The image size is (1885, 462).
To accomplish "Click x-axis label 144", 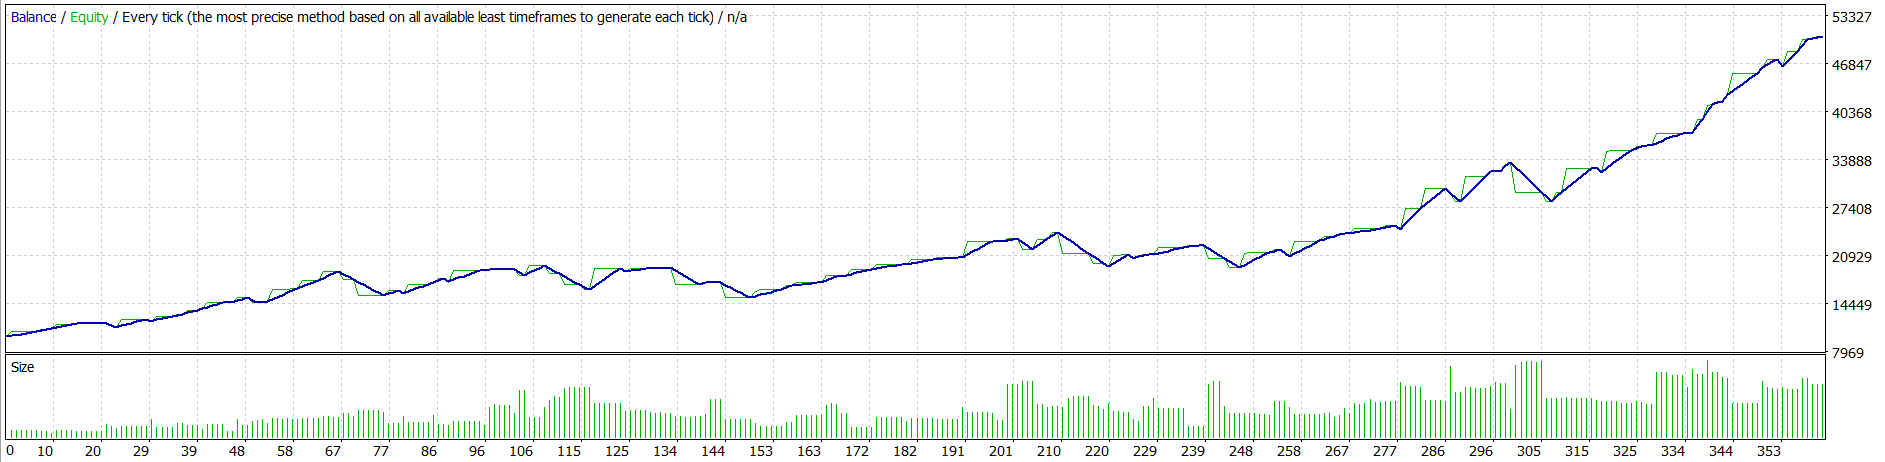I will point(713,451).
